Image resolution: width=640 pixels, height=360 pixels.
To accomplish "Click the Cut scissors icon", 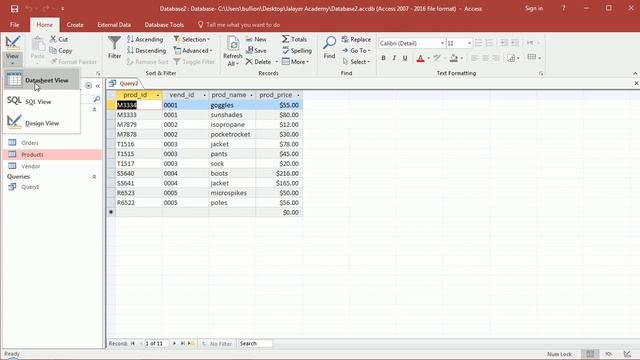I will point(53,39).
